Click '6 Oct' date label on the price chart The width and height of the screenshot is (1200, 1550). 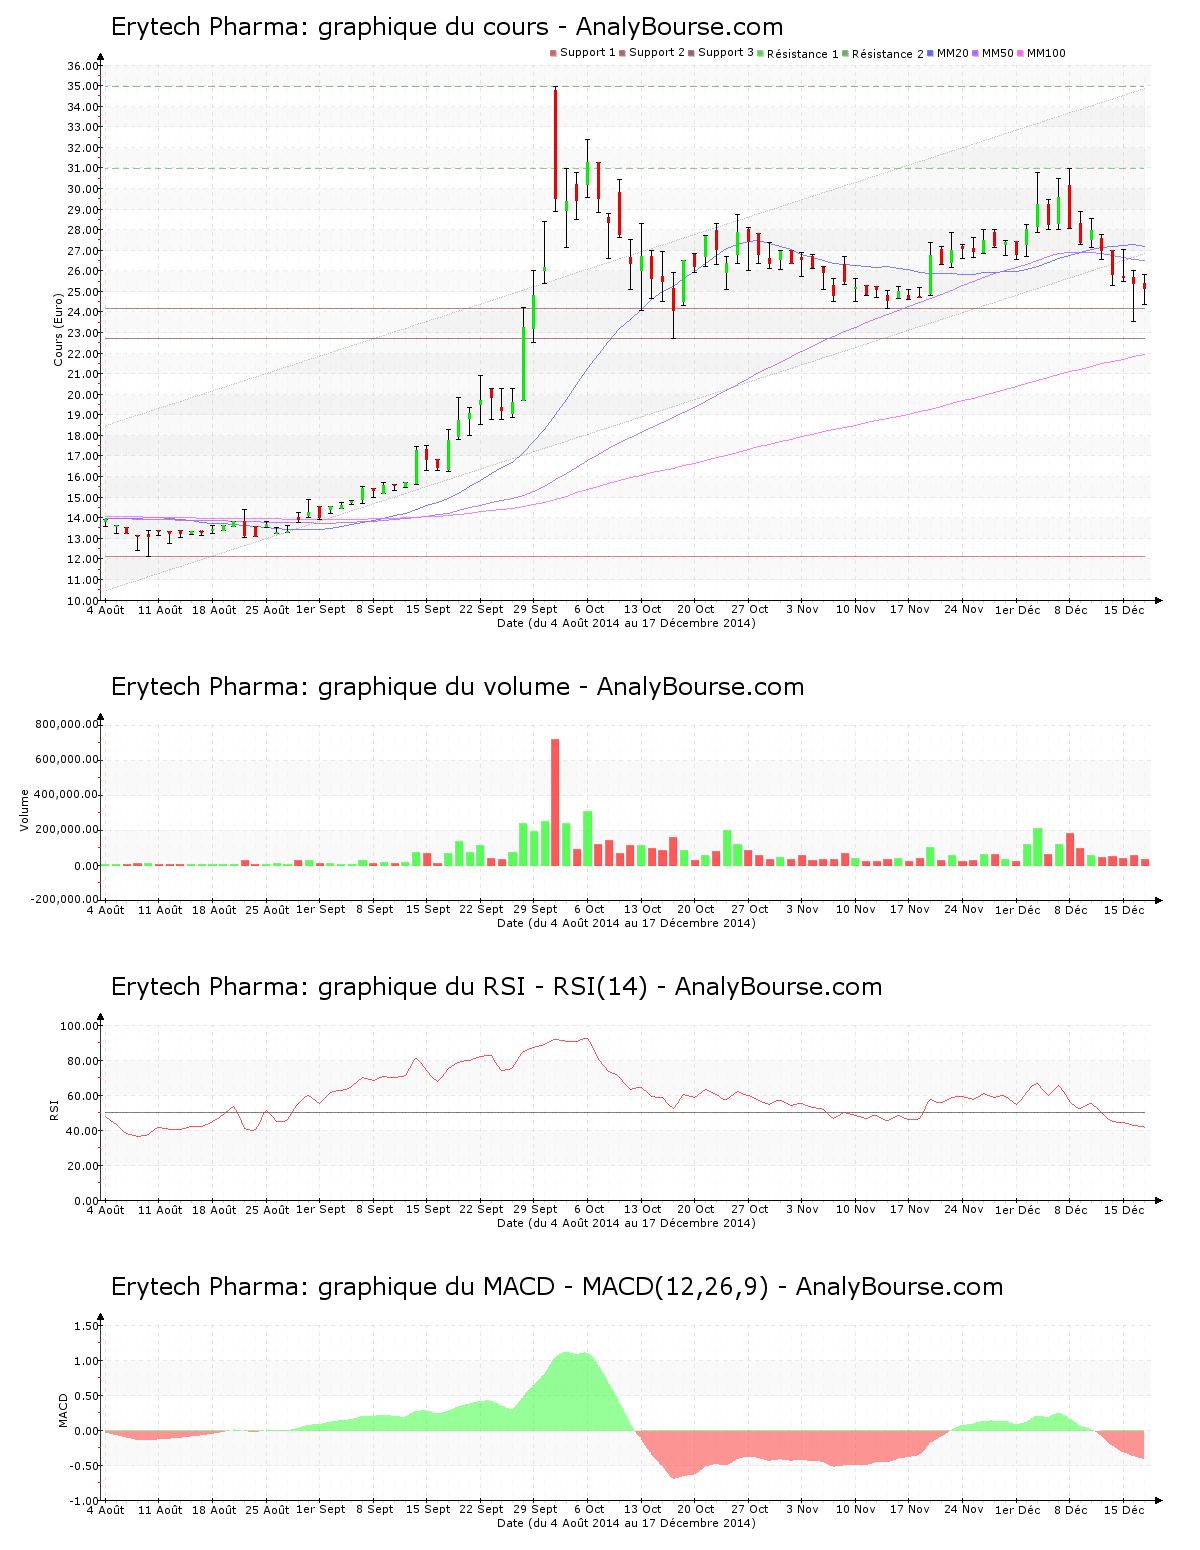(x=589, y=609)
